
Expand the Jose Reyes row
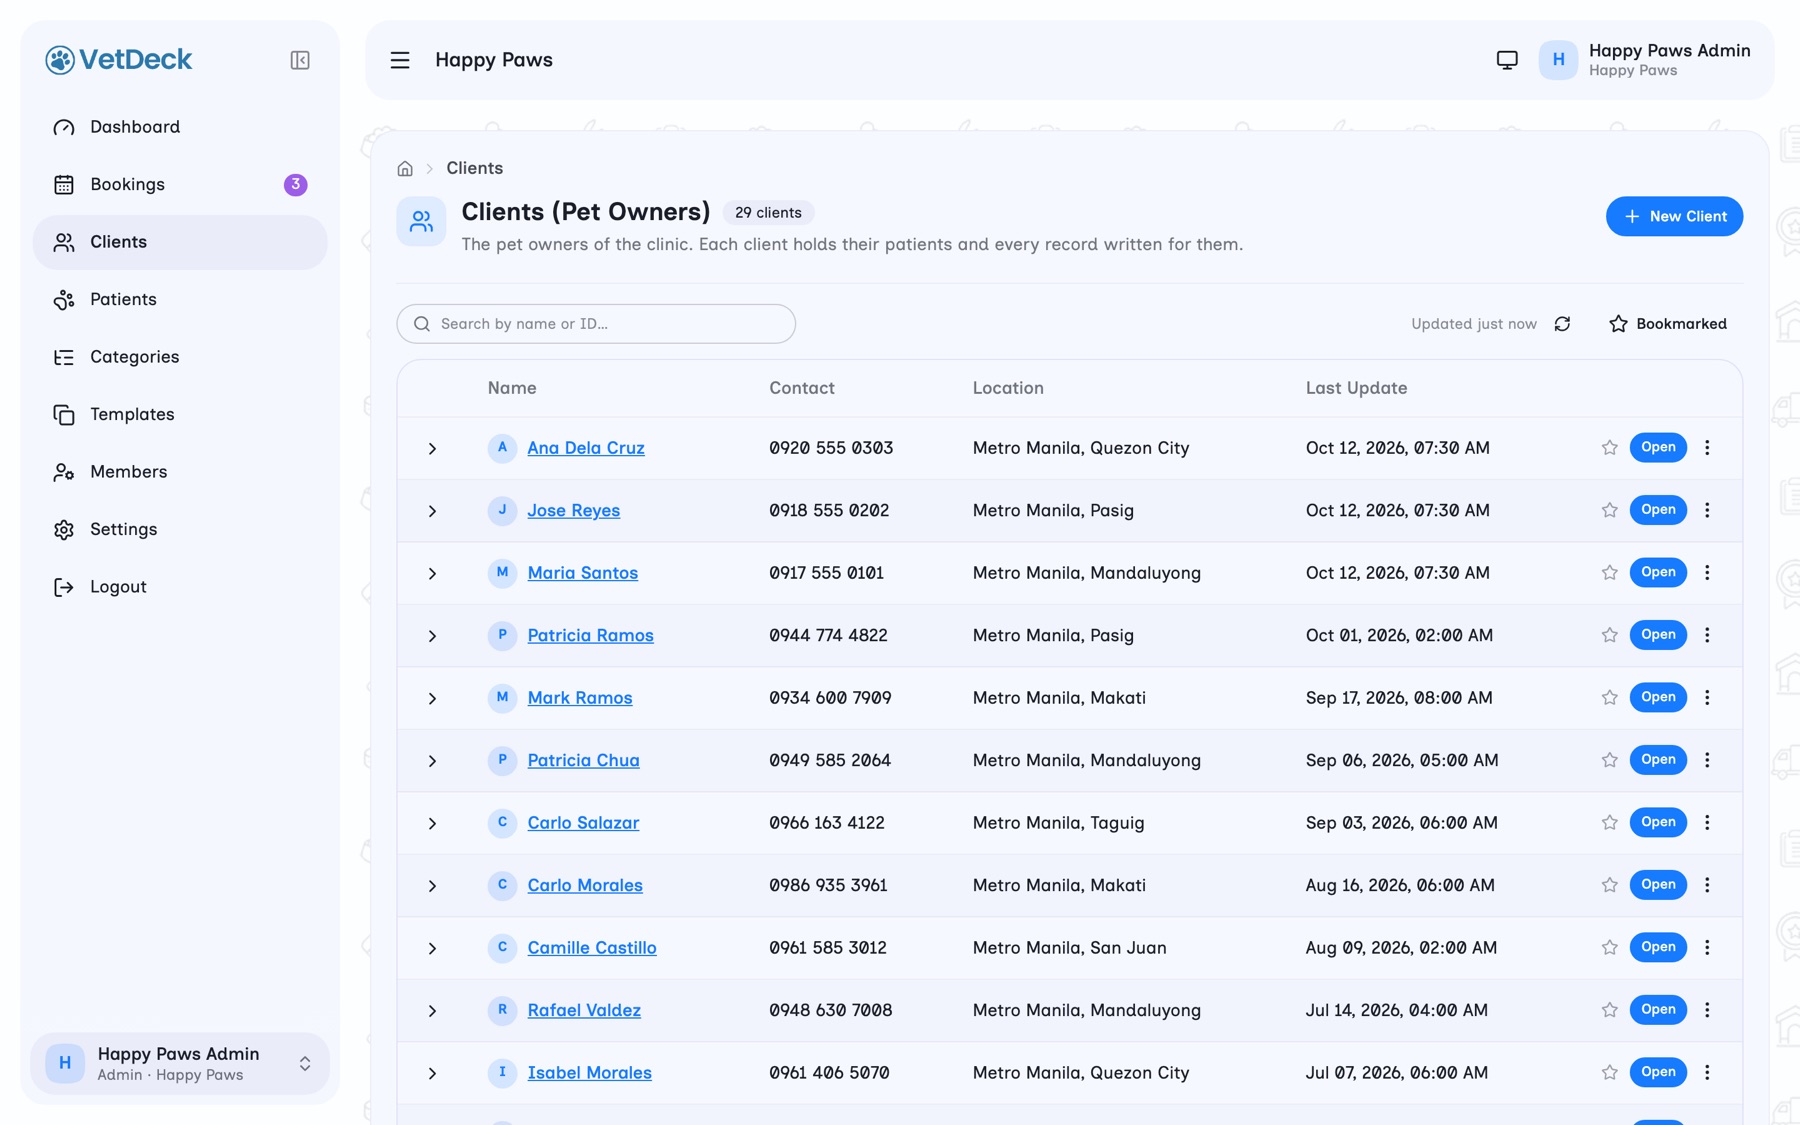[x=432, y=511]
